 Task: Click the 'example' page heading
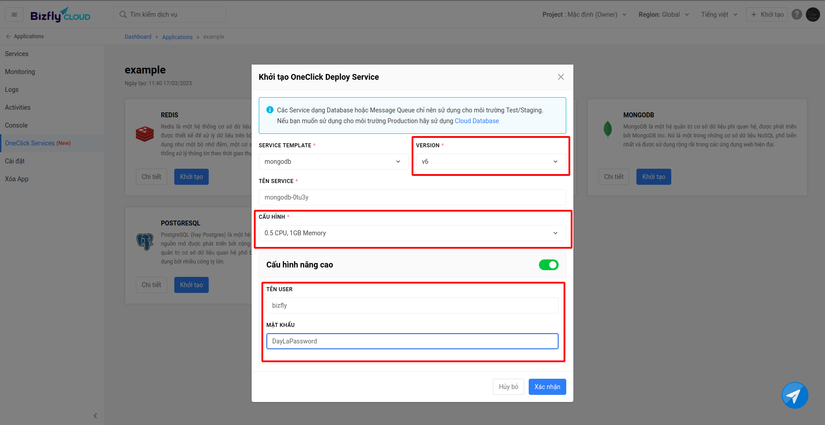[145, 70]
